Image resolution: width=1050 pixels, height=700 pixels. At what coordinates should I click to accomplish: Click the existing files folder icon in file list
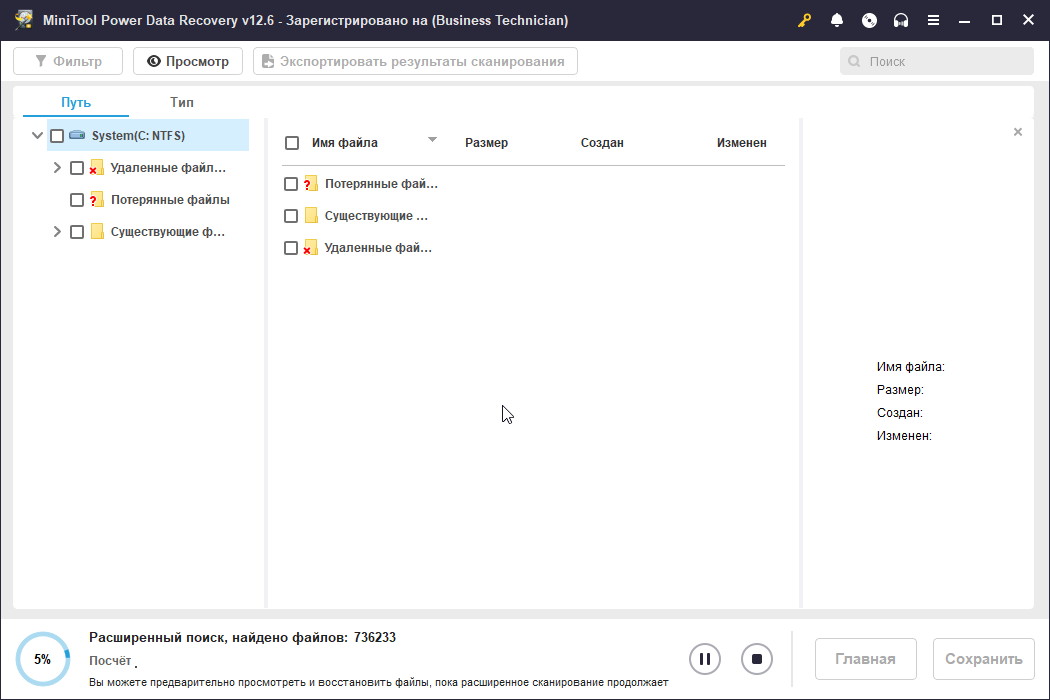pyautogui.click(x=311, y=216)
